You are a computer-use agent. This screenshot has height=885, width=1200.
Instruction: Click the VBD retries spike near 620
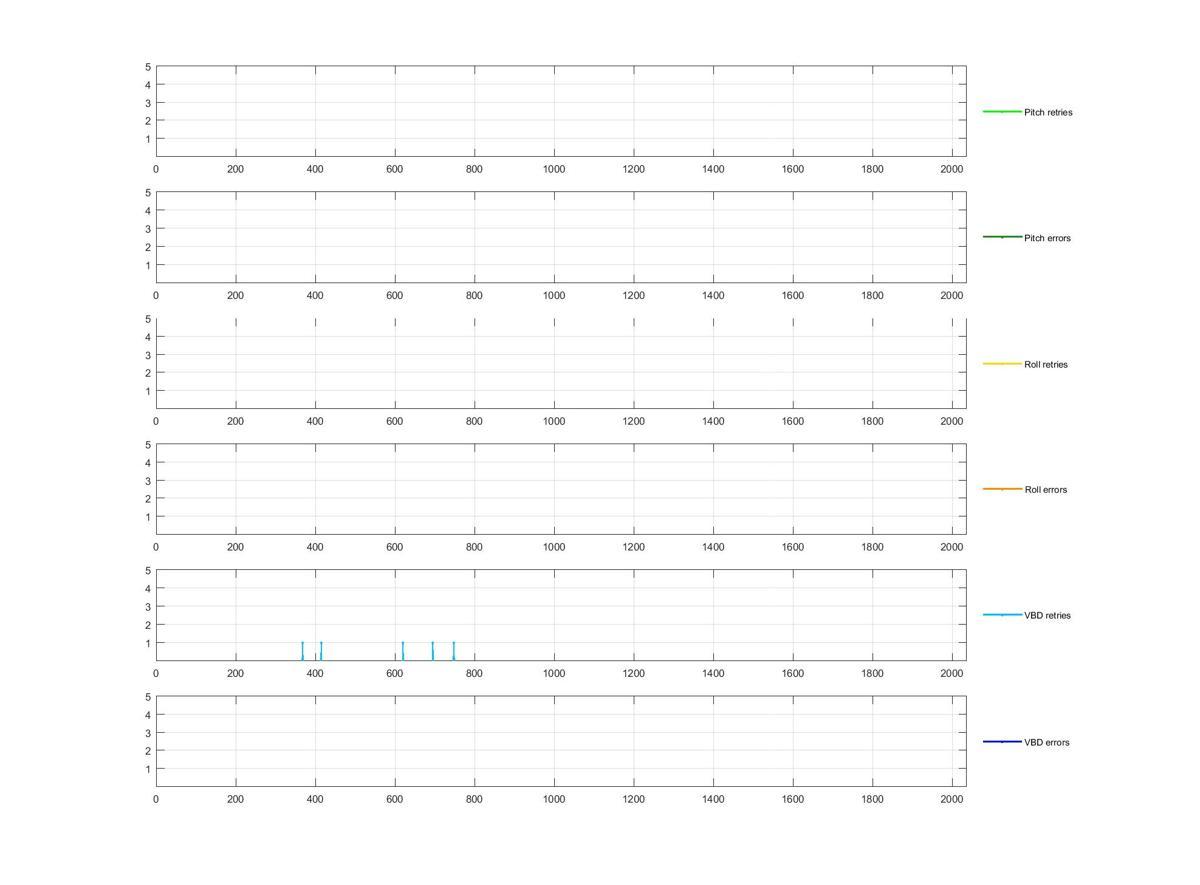point(403,651)
